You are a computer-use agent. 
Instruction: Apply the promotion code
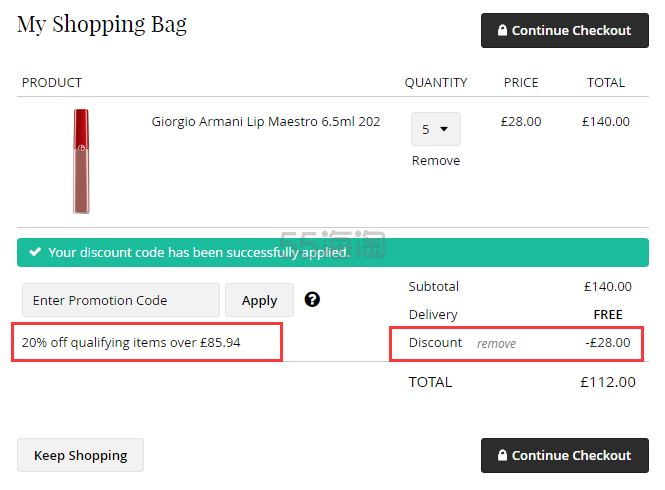click(259, 300)
